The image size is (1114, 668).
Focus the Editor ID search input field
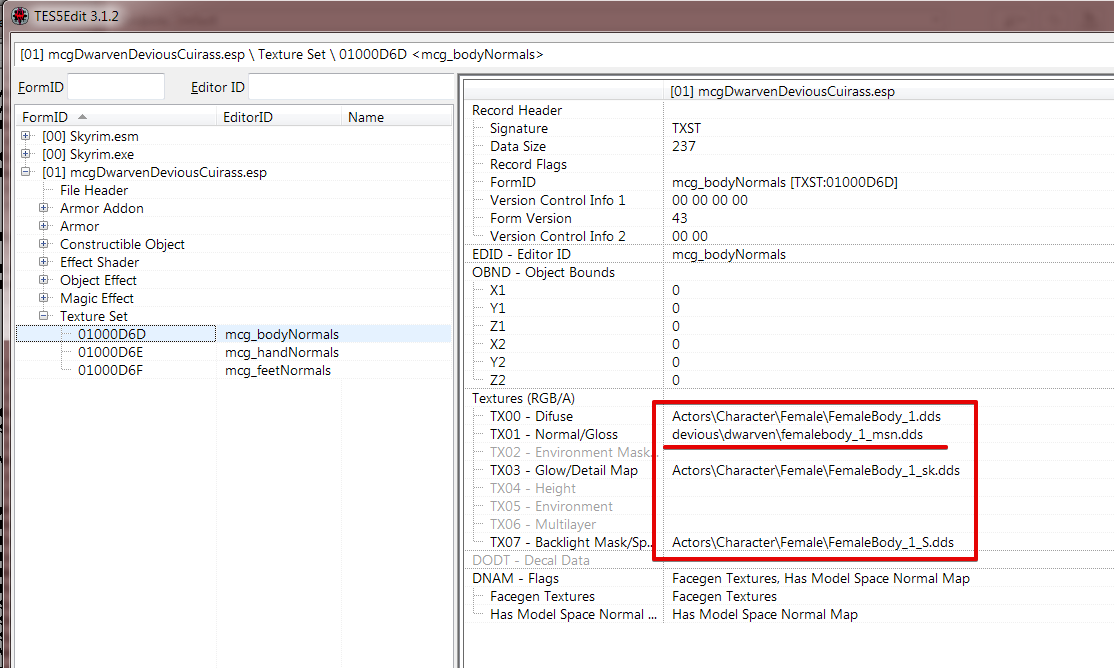[x=351, y=87]
